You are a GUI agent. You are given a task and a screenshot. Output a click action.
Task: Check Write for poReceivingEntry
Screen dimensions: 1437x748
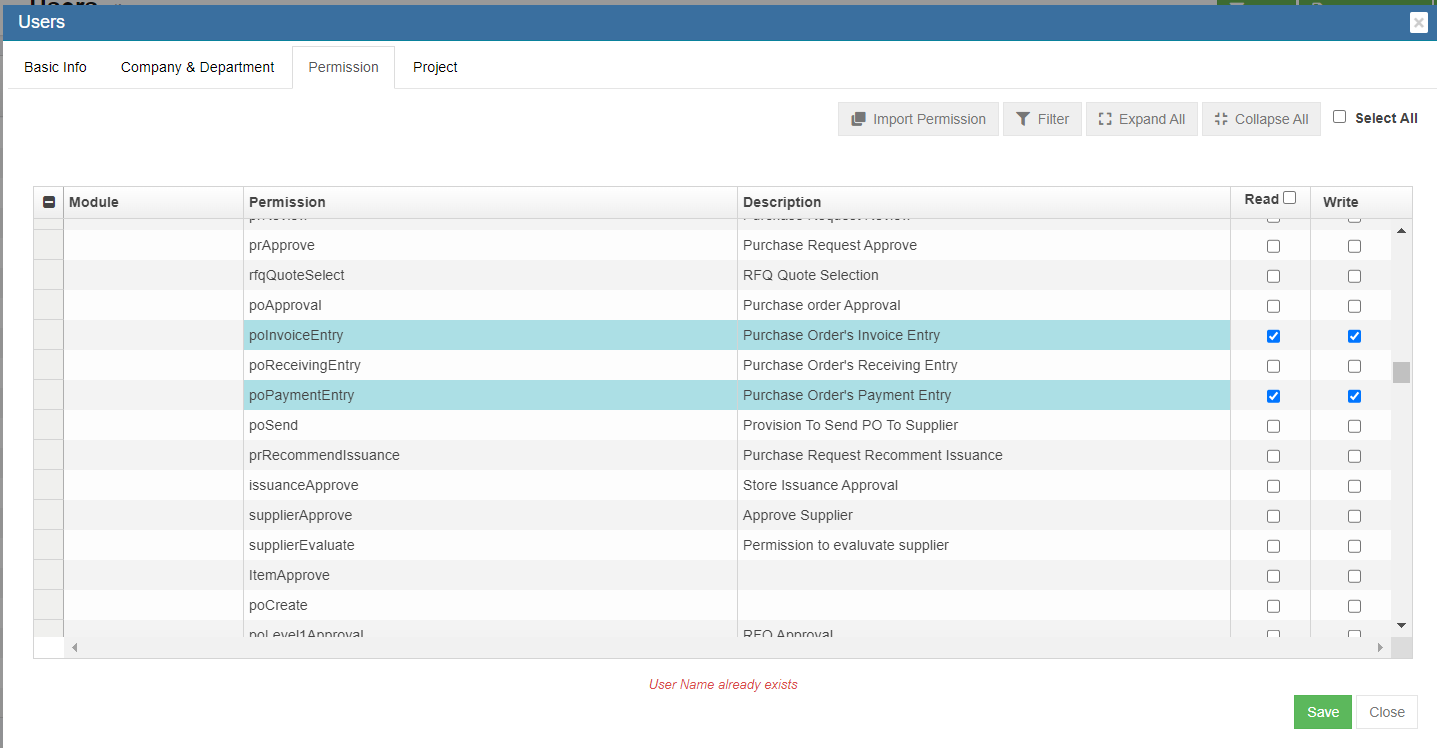[x=1354, y=366]
